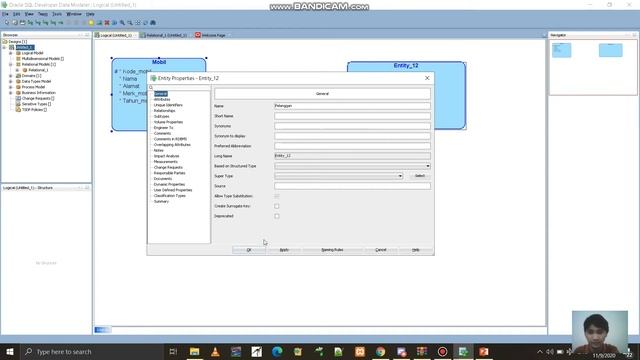Viewport: 640px width, 360px height.
Task: Open the Super Type dropdown
Action: (400, 176)
